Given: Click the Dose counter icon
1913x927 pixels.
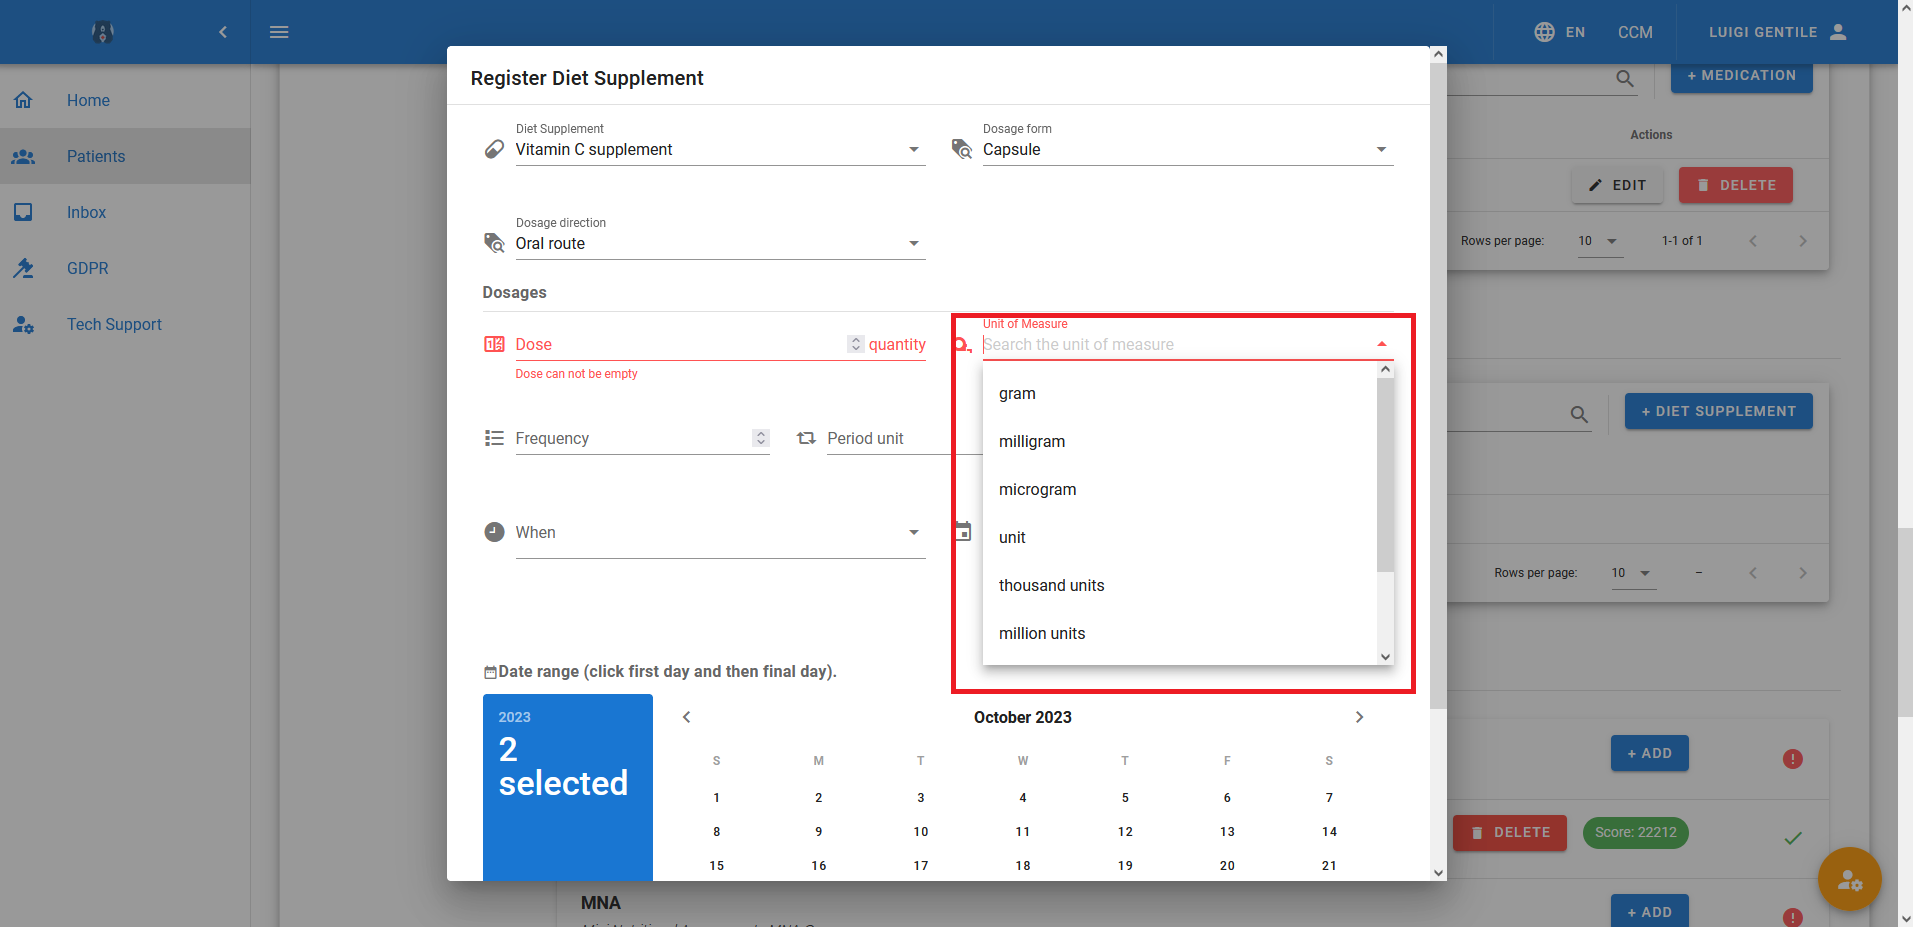Looking at the screenshot, I should point(494,344).
